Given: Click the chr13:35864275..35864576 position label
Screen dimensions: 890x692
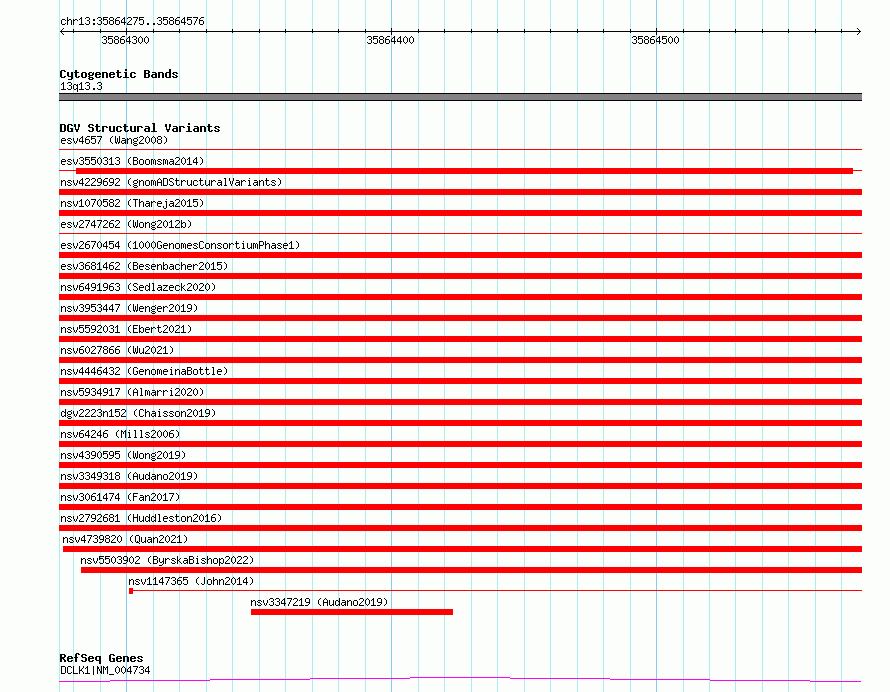Looking at the screenshot, I should [132, 21].
